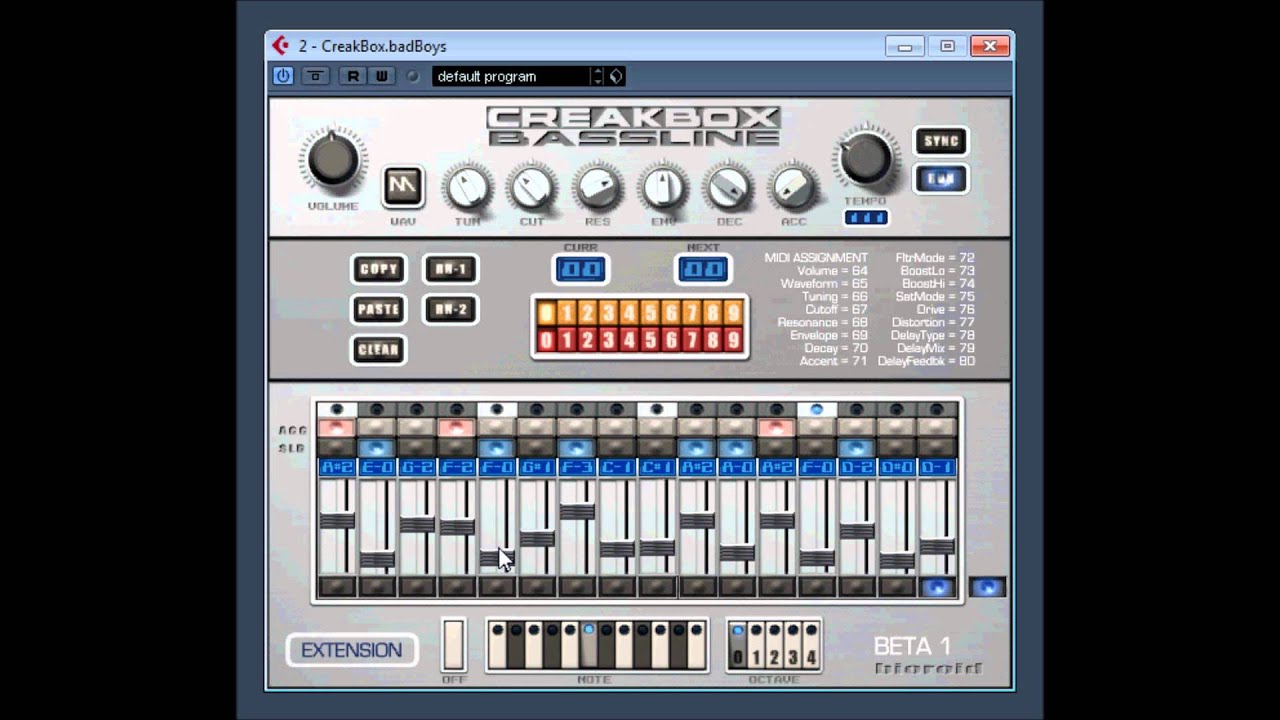The width and height of the screenshot is (1280, 720).
Task: Click the WAV waveform selector button
Action: click(404, 185)
